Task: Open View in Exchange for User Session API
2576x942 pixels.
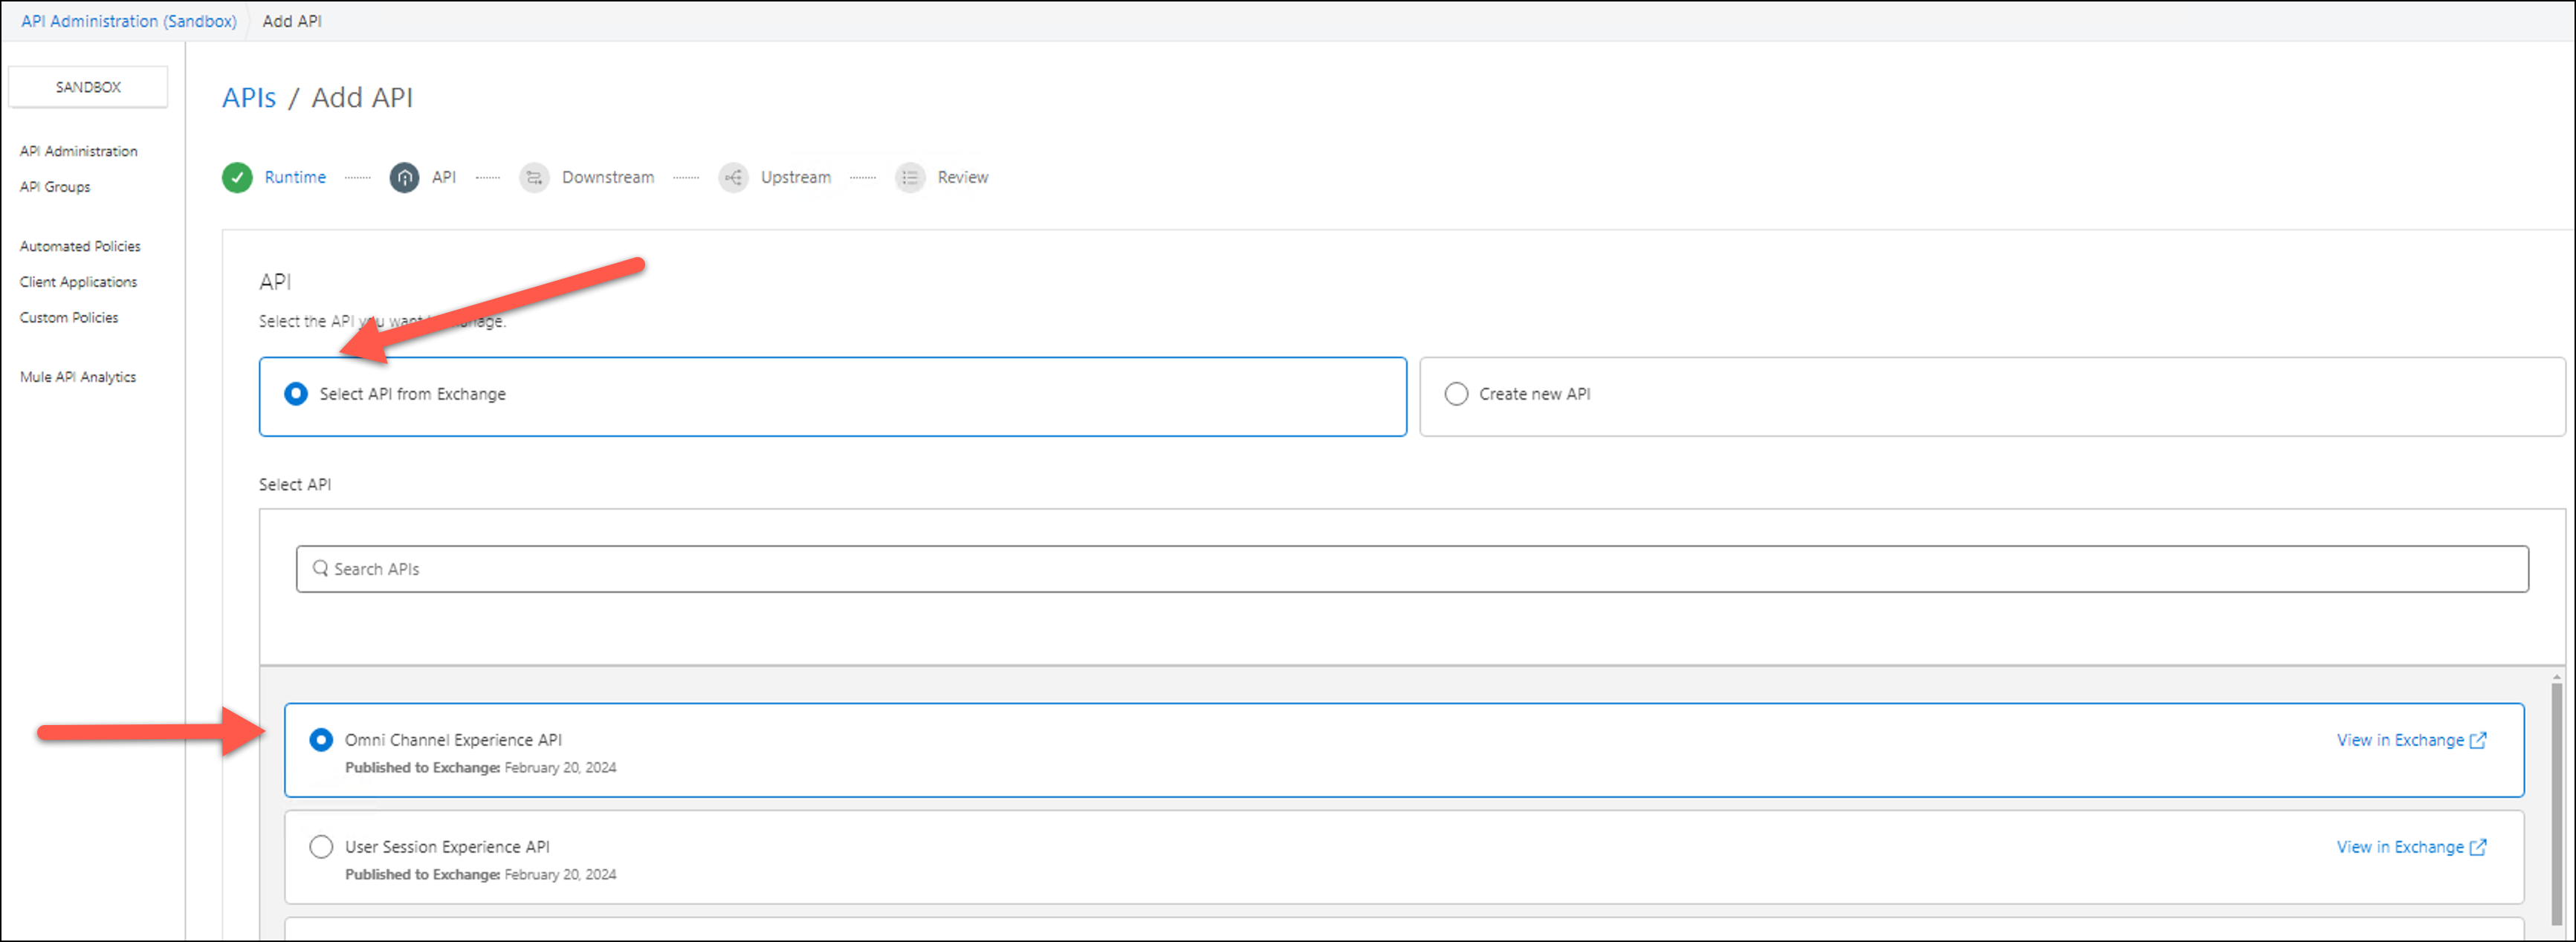Action: click(x=2400, y=847)
